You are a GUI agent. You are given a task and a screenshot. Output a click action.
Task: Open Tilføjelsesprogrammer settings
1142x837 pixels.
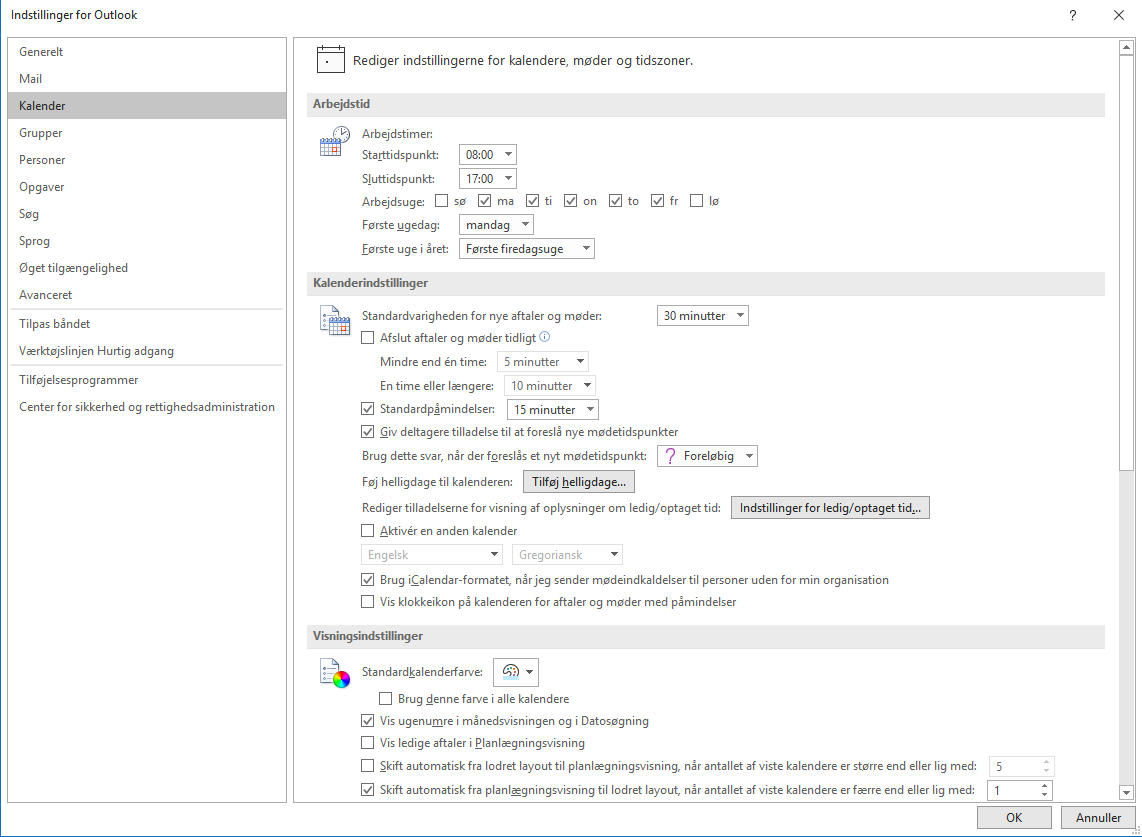(146, 380)
